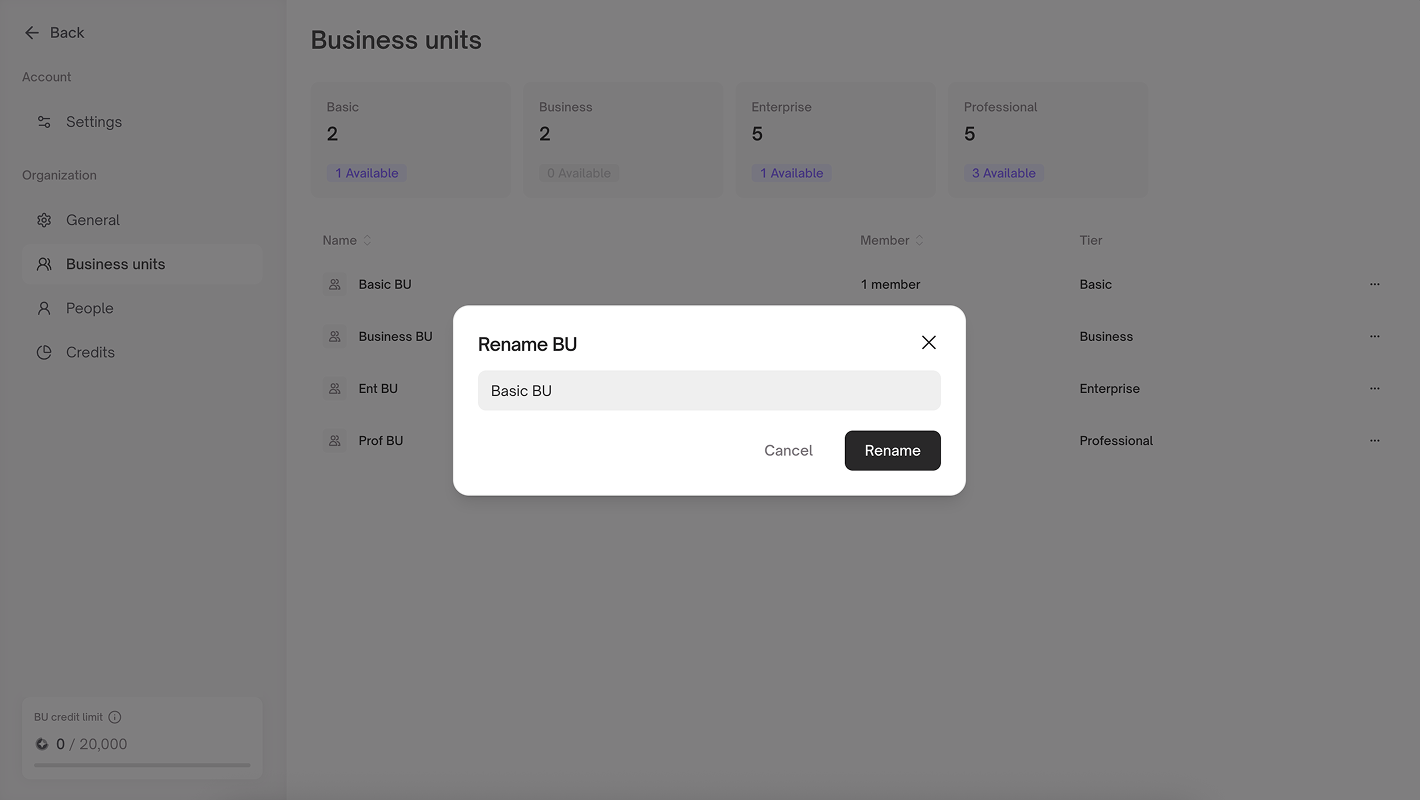Select the Basic tier summary card
The width and height of the screenshot is (1420, 800).
click(x=410, y=139)
